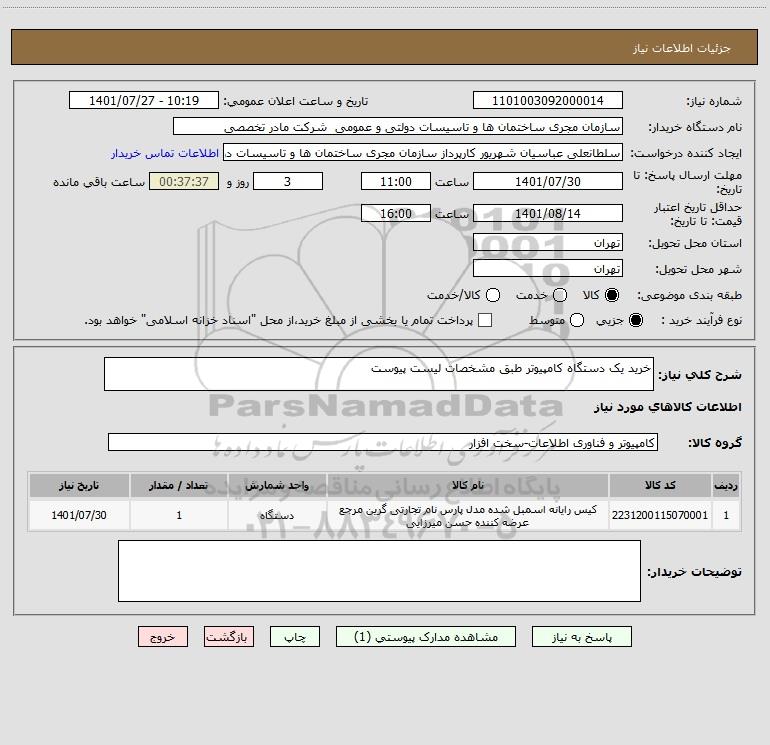
Task: Click the deadline hour field 11:00
Action: (x=396, y=181)
